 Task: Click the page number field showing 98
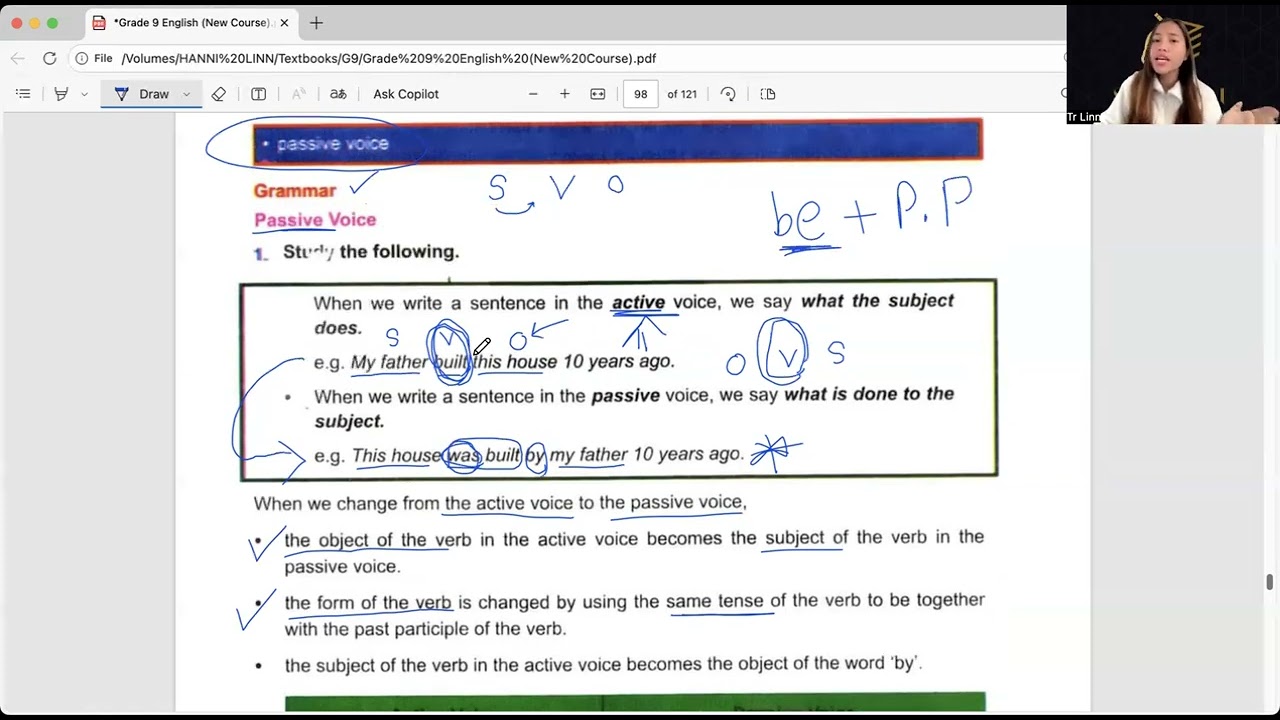click(x=640, y=94)
